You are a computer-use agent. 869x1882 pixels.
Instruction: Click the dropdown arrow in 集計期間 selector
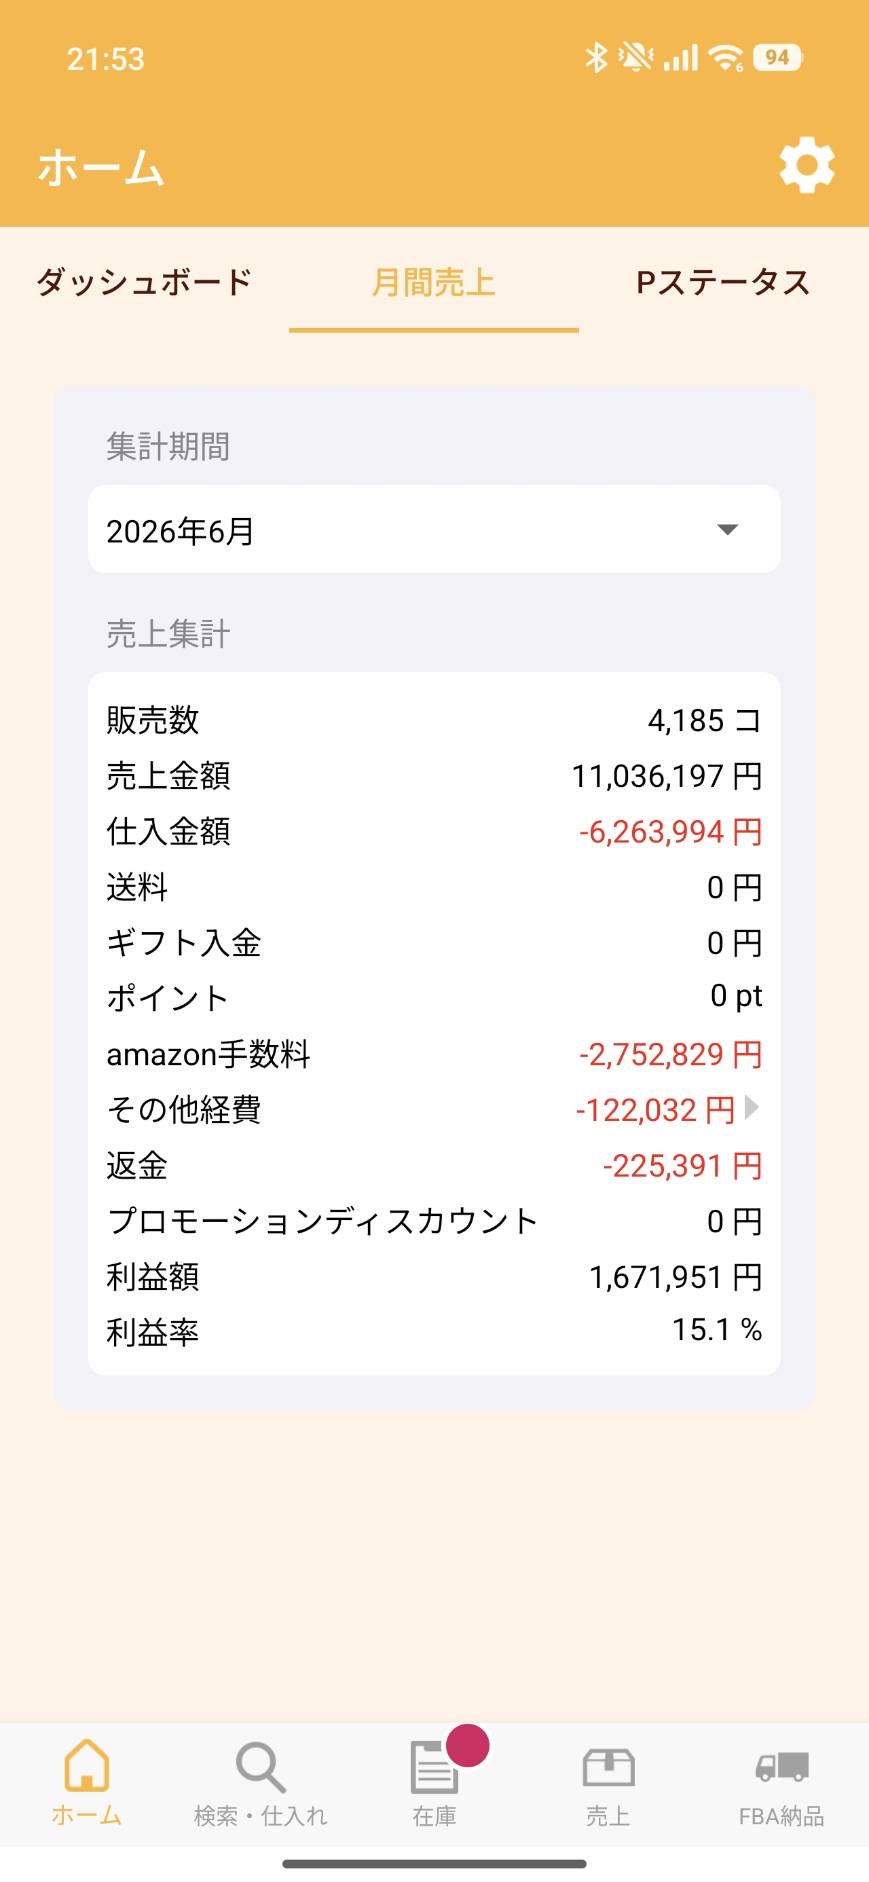coord(728,529)
